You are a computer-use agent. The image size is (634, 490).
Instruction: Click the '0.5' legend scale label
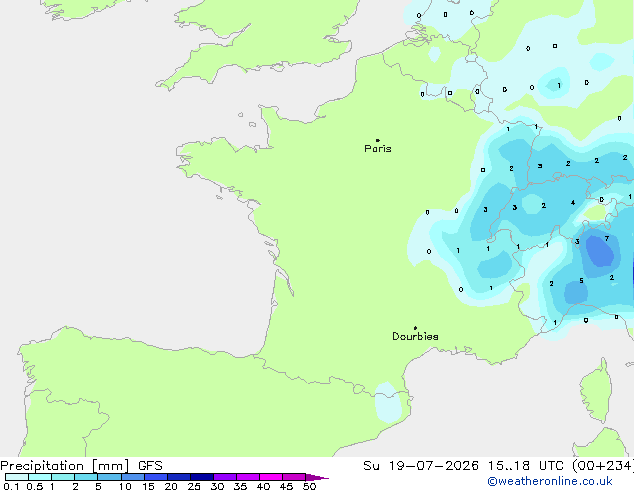click(x=35, y=486)
